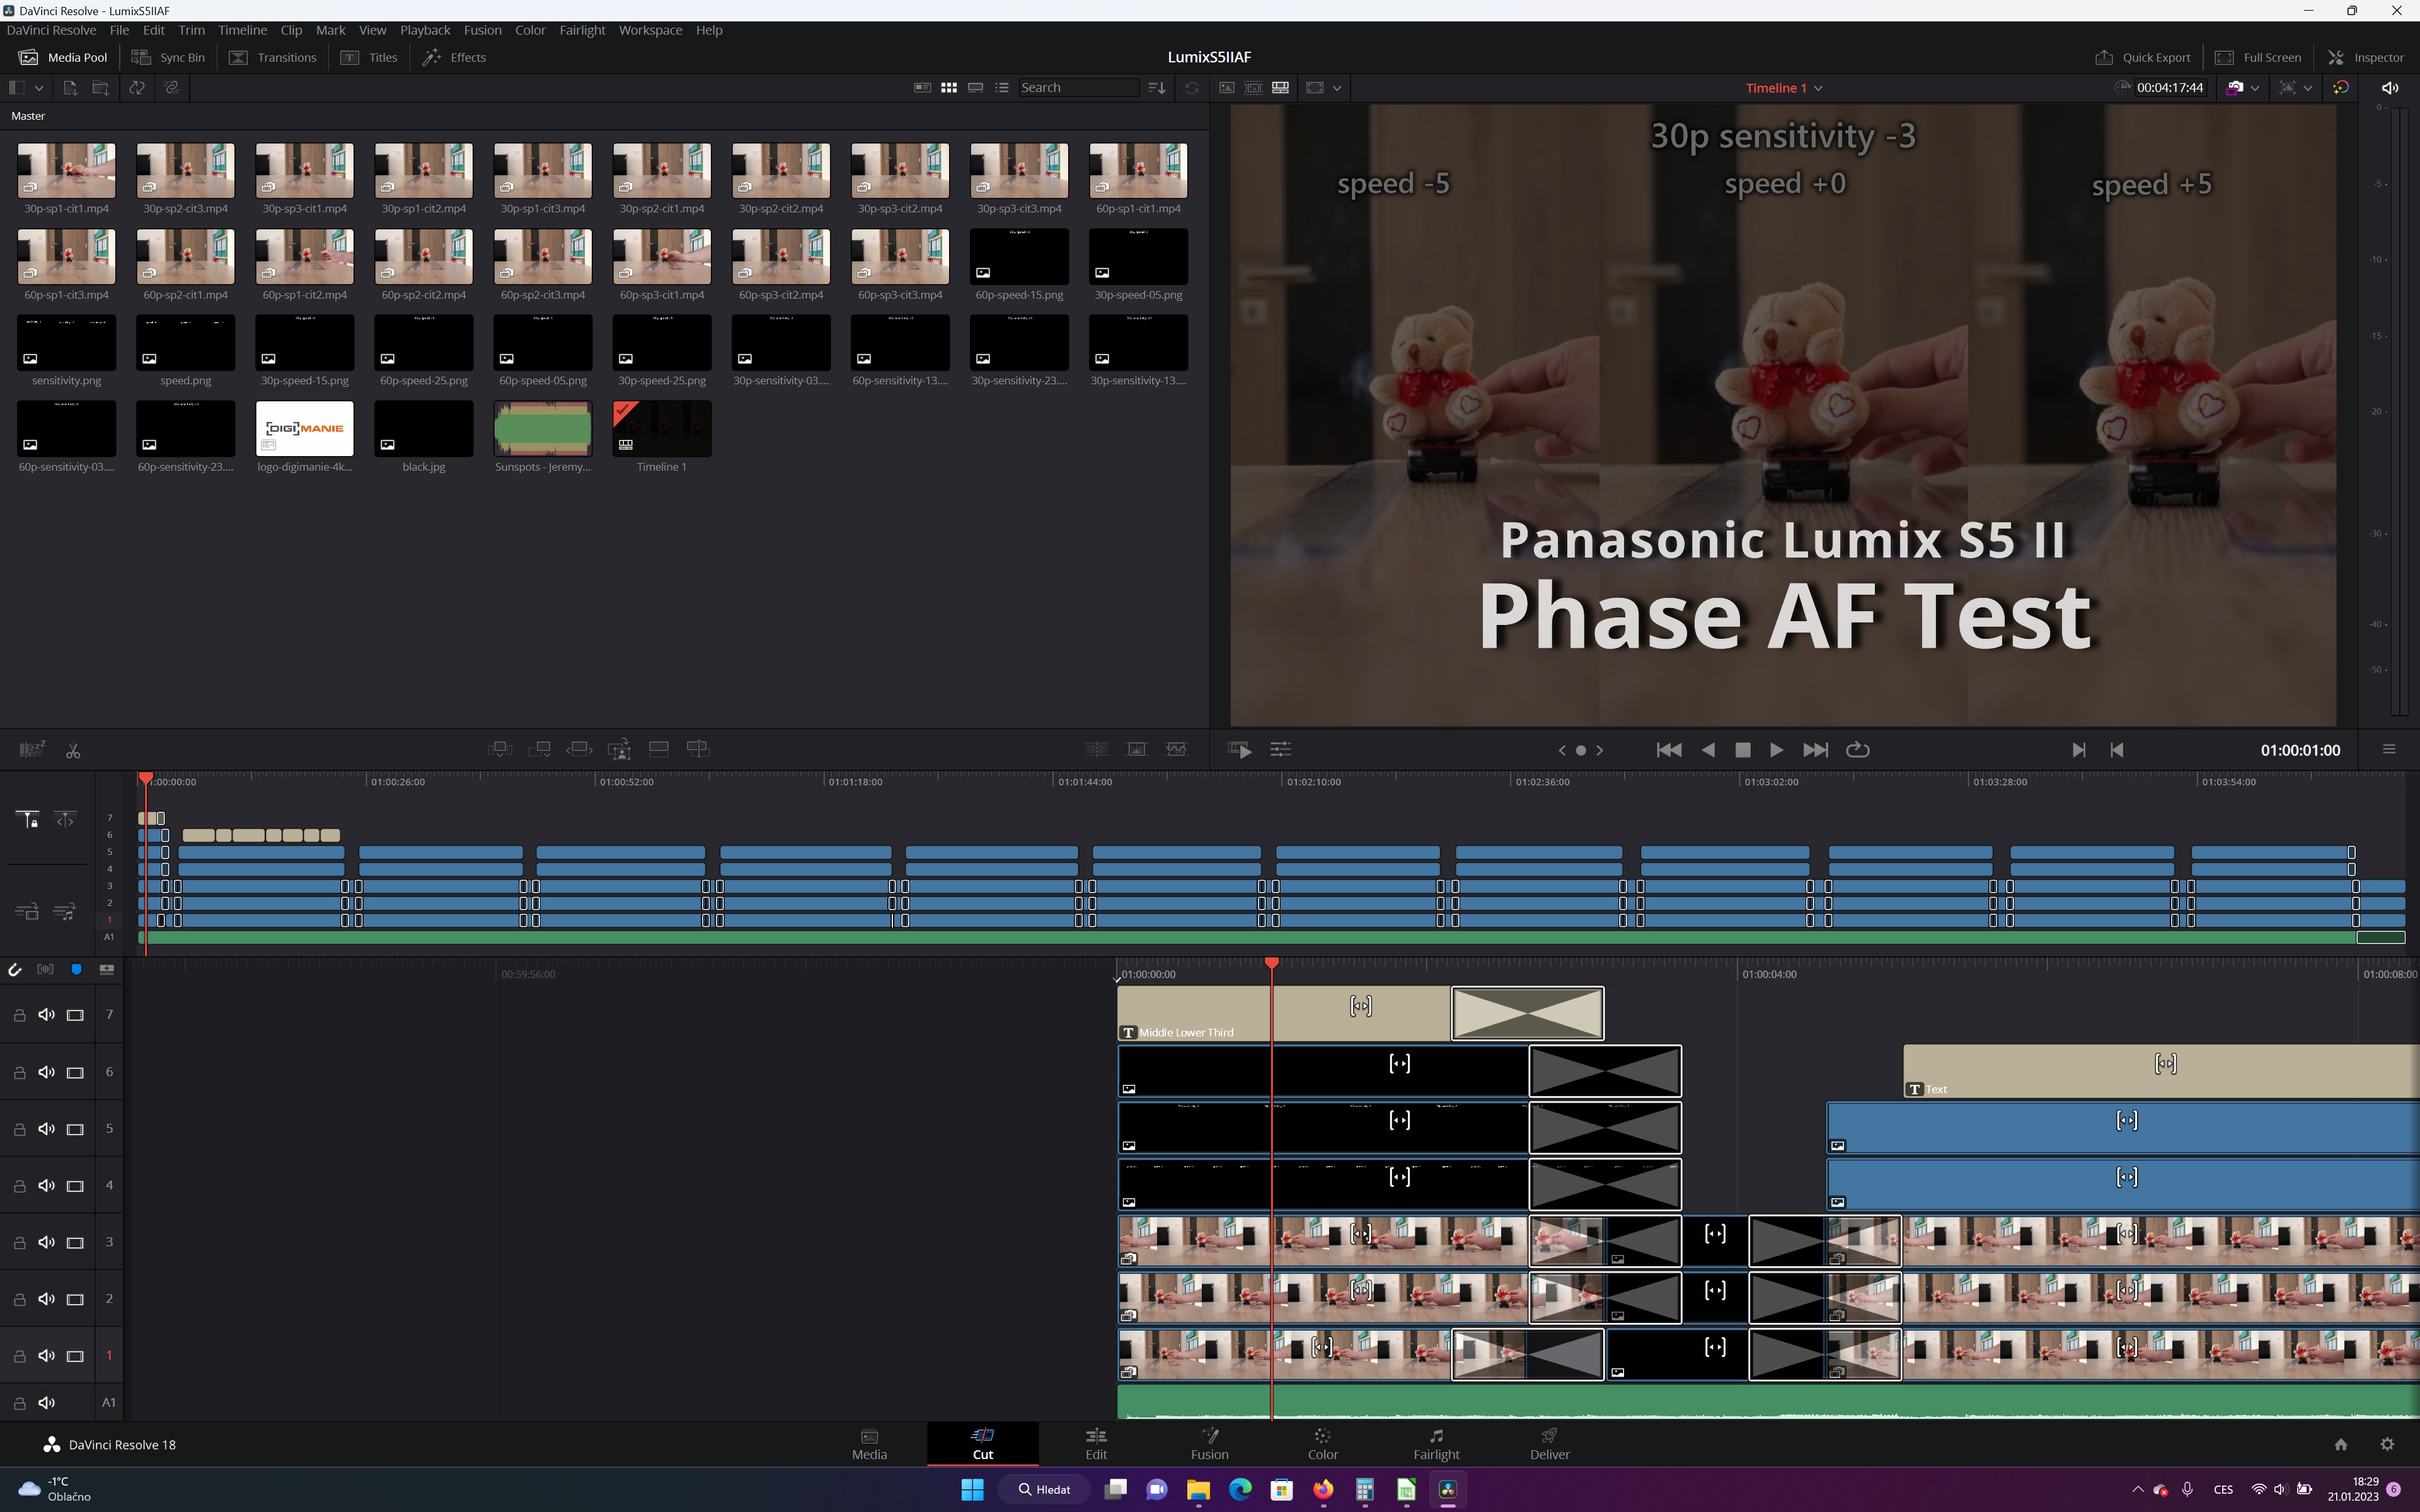
Task: Lock video track 3
Action: pyautogui.click(x=19, y=1242)
